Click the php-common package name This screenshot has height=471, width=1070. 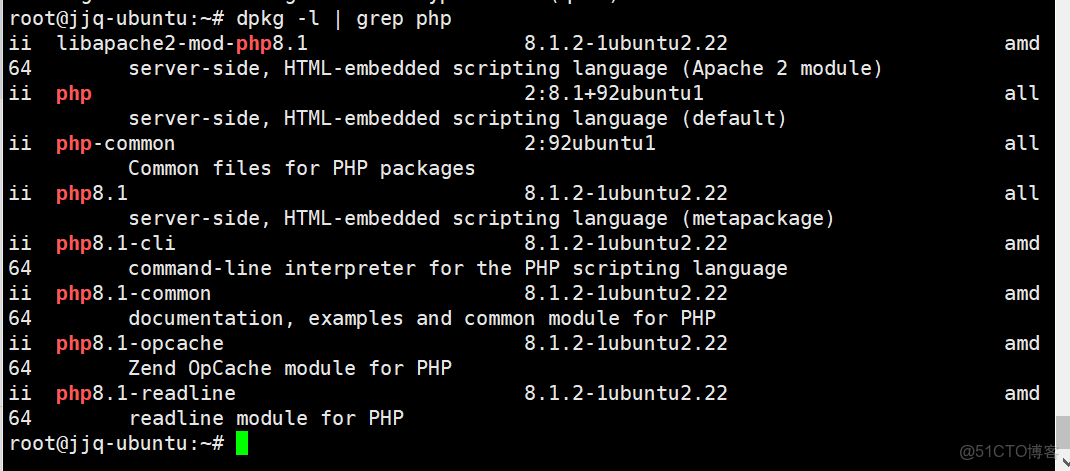pos(115,144)
